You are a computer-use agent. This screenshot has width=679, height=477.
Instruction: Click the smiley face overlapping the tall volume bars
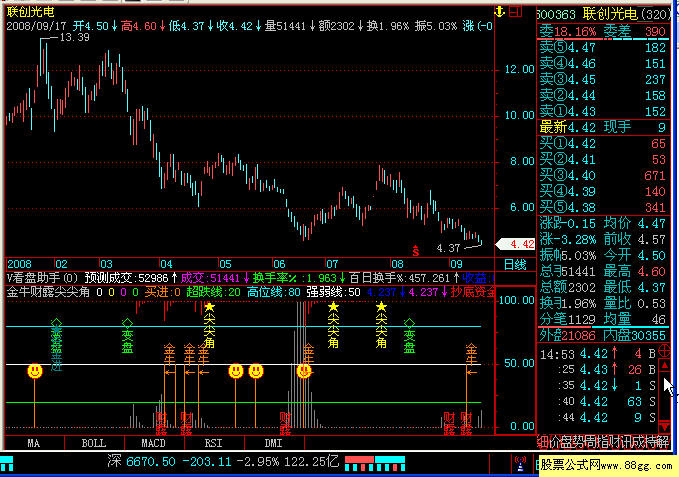(x=304, y=371)
